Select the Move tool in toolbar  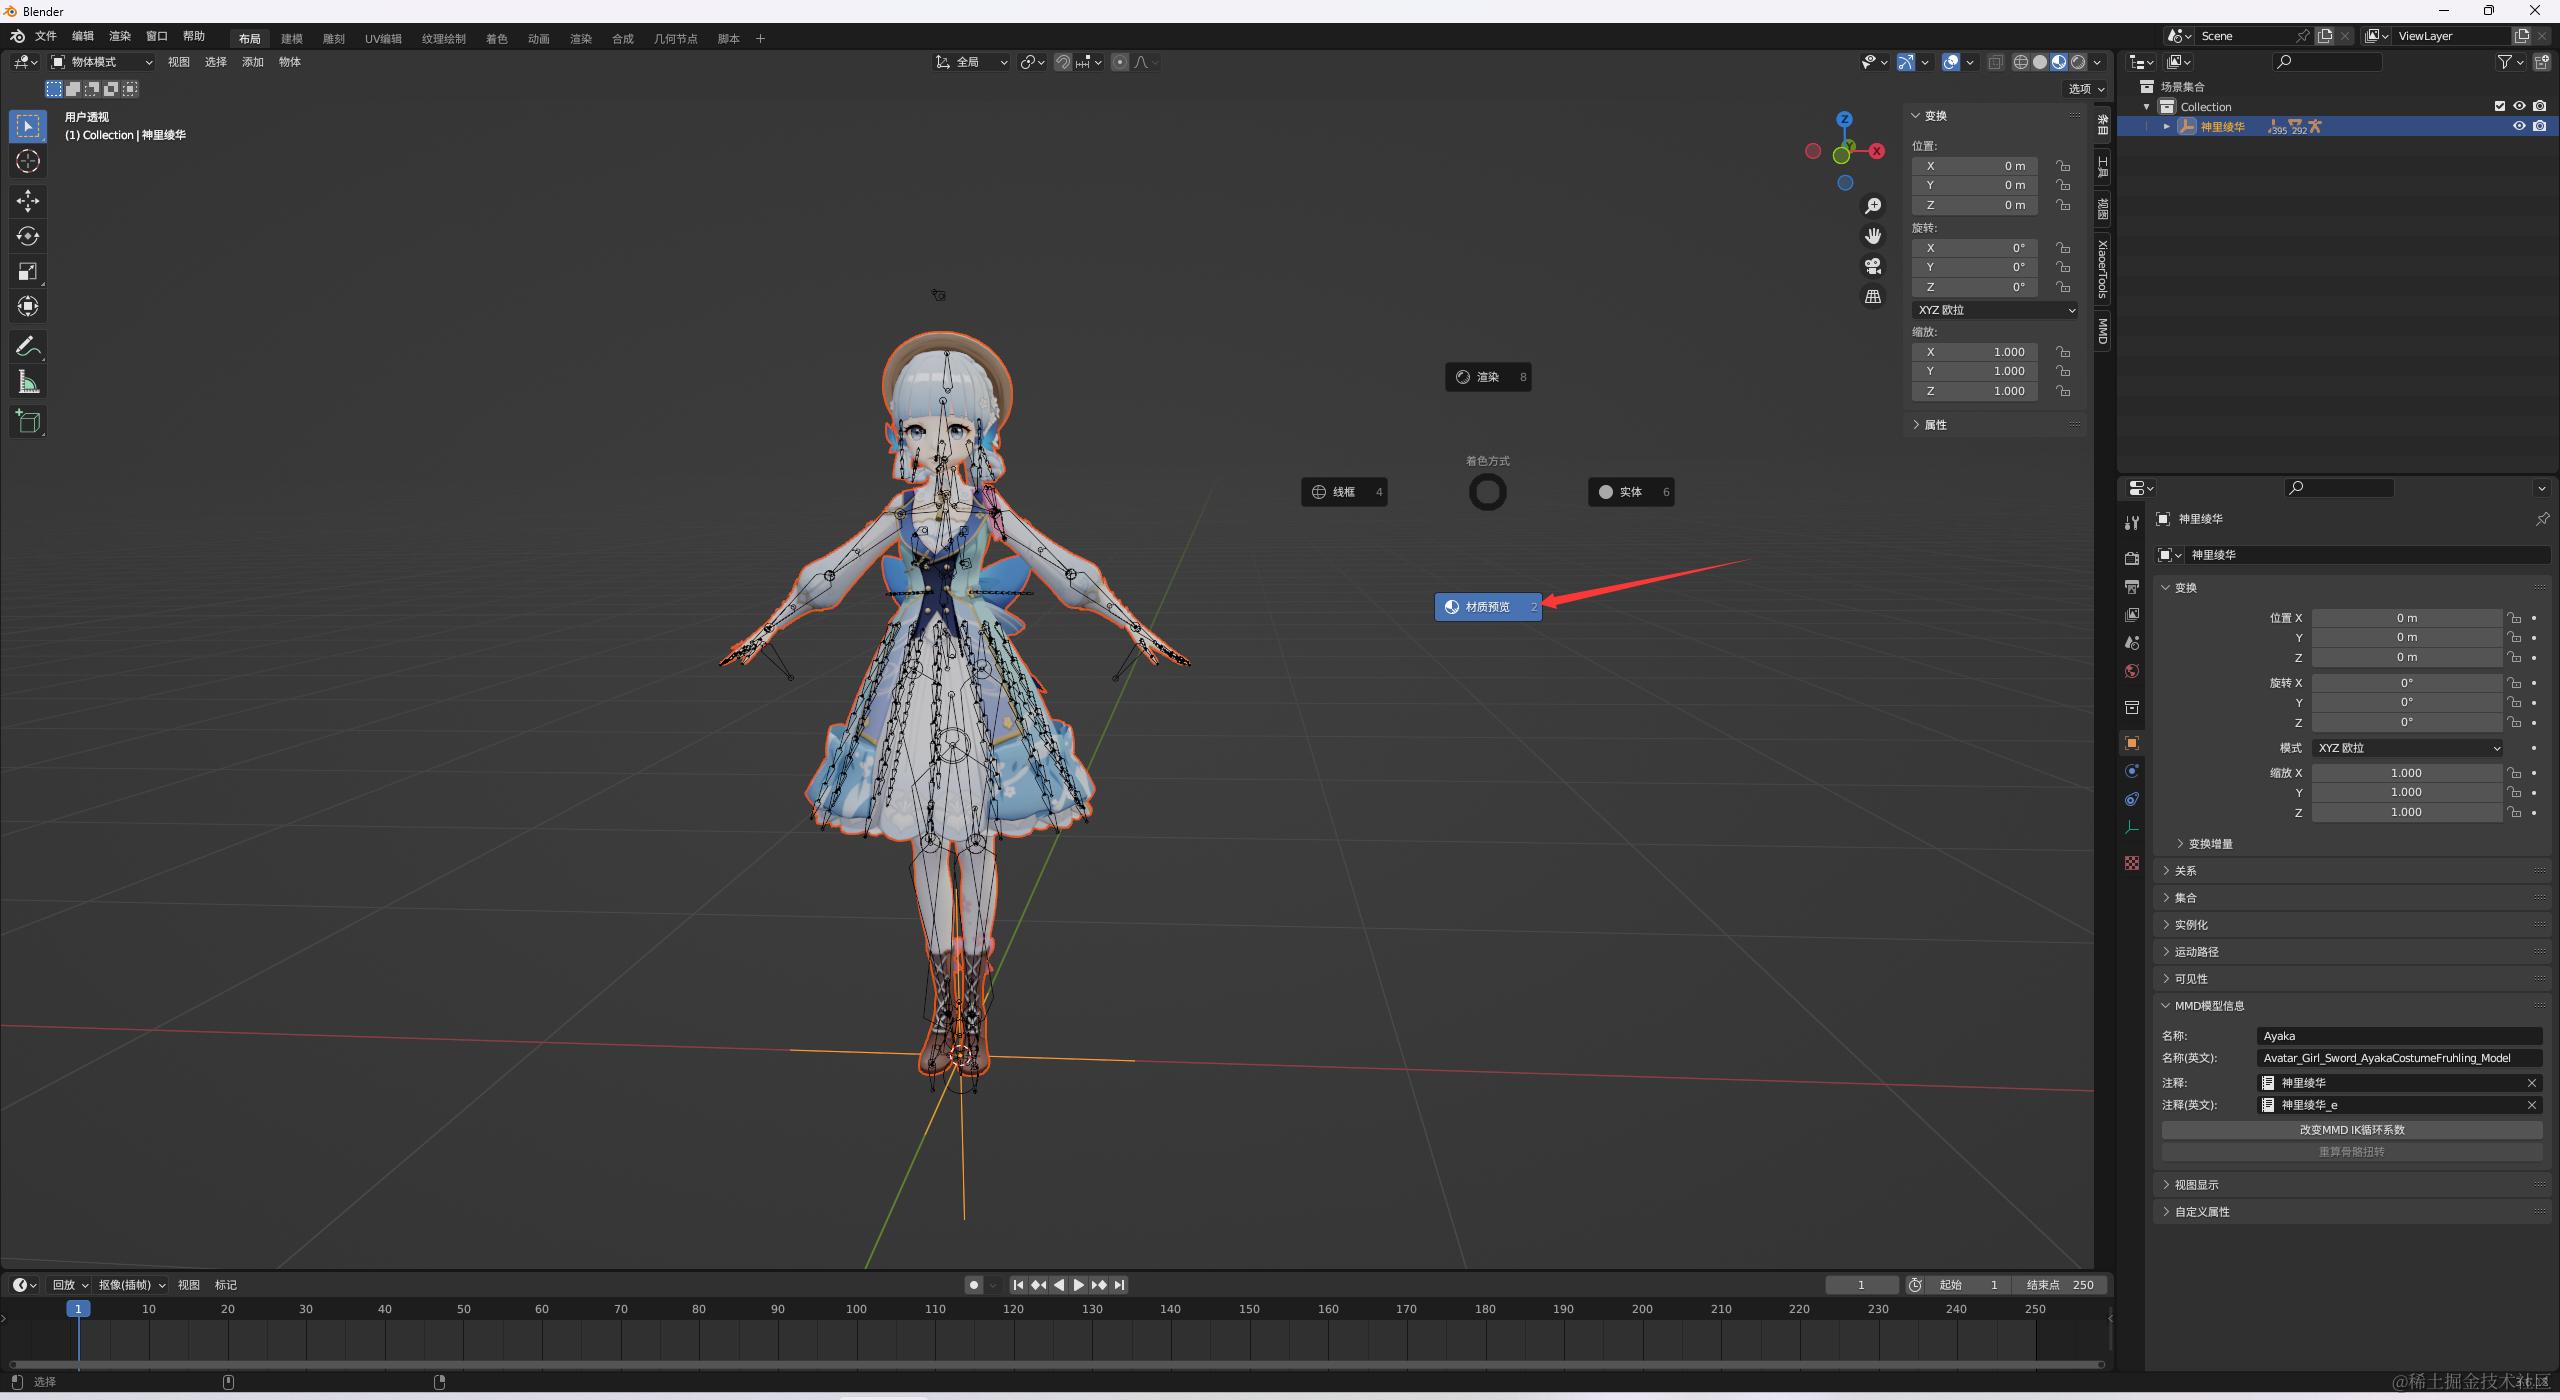[x=28, y=201]
